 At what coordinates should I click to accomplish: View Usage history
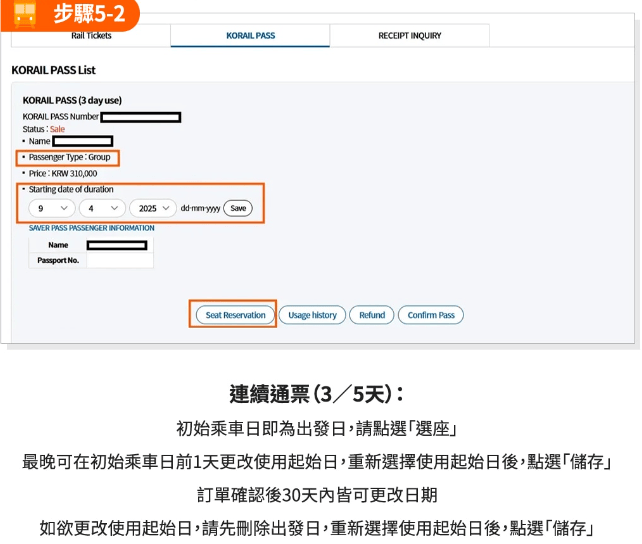pos(312,315)
